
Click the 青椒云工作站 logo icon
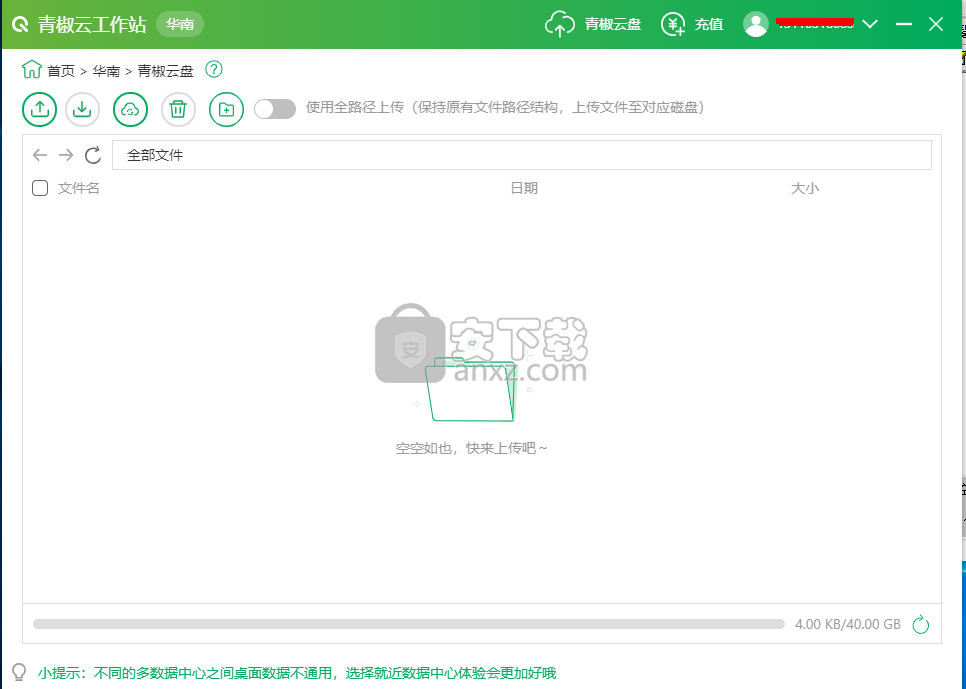pyautogui.click(x=20, y=25)
